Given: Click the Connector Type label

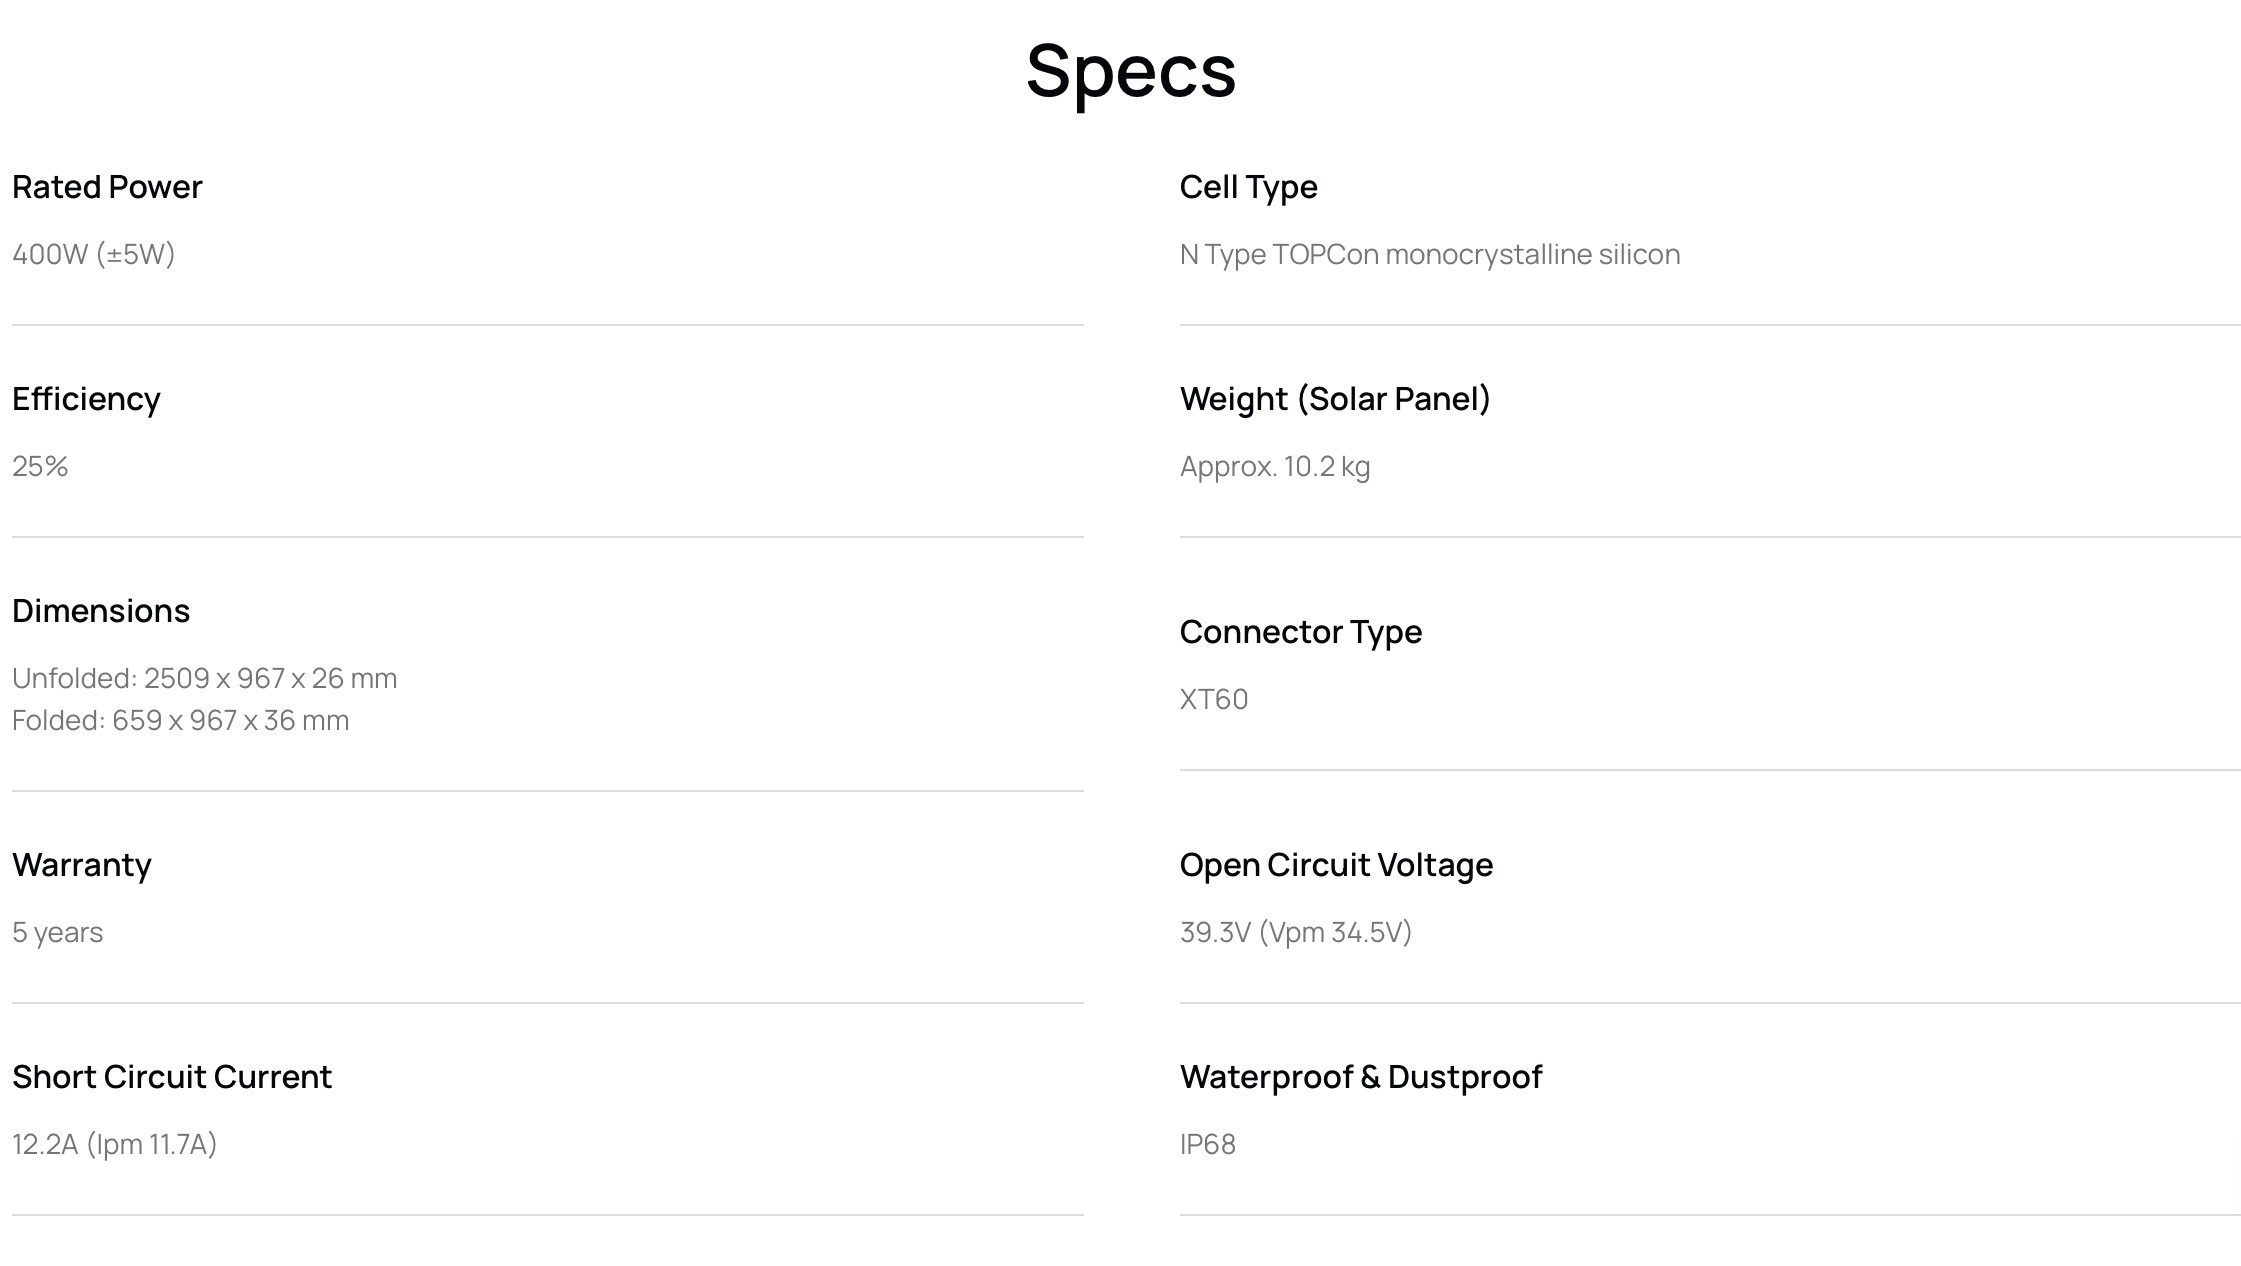Looking at the screenshot, I should pyautogui.click(x=1300, y=632).
